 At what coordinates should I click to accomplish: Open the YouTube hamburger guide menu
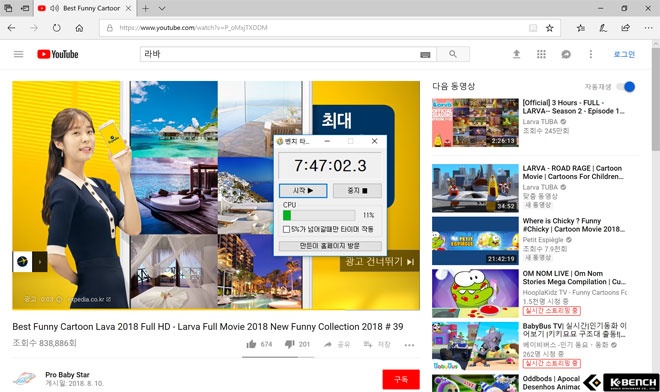coord(19,54)
